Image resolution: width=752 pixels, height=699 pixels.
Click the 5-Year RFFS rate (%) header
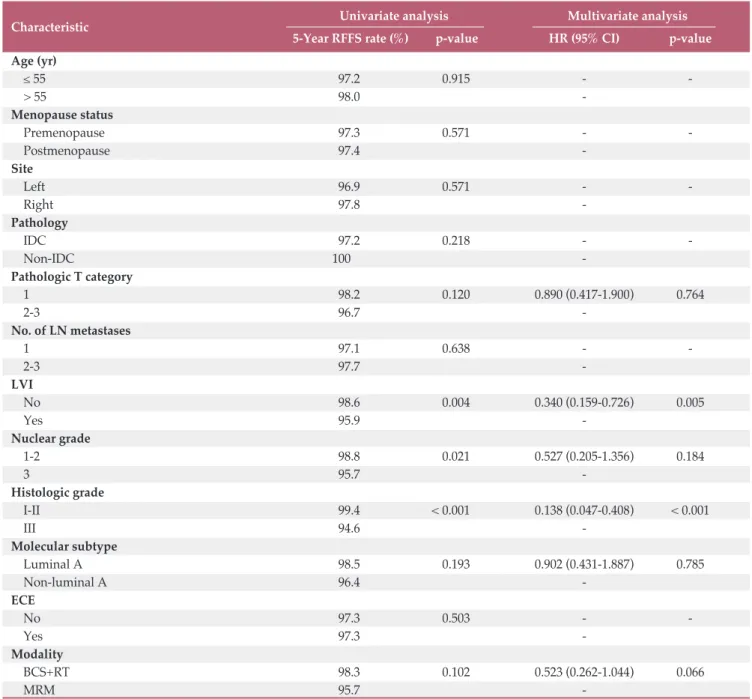click(351, 38)
